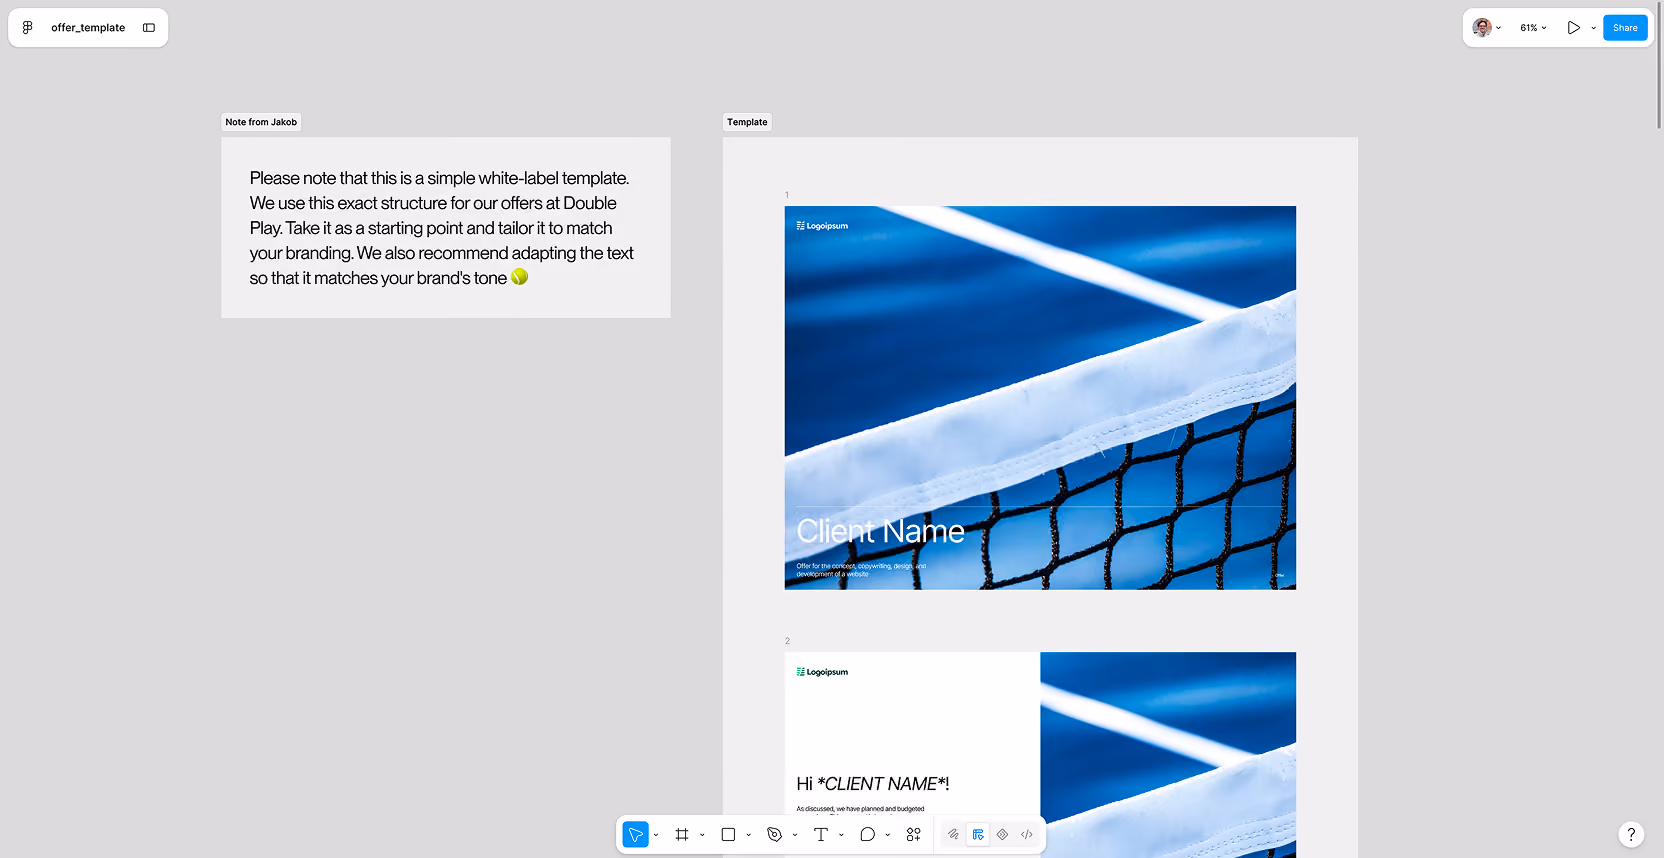
Task: Expand Frame tool options arrow
Action: [x=702, y=835]
